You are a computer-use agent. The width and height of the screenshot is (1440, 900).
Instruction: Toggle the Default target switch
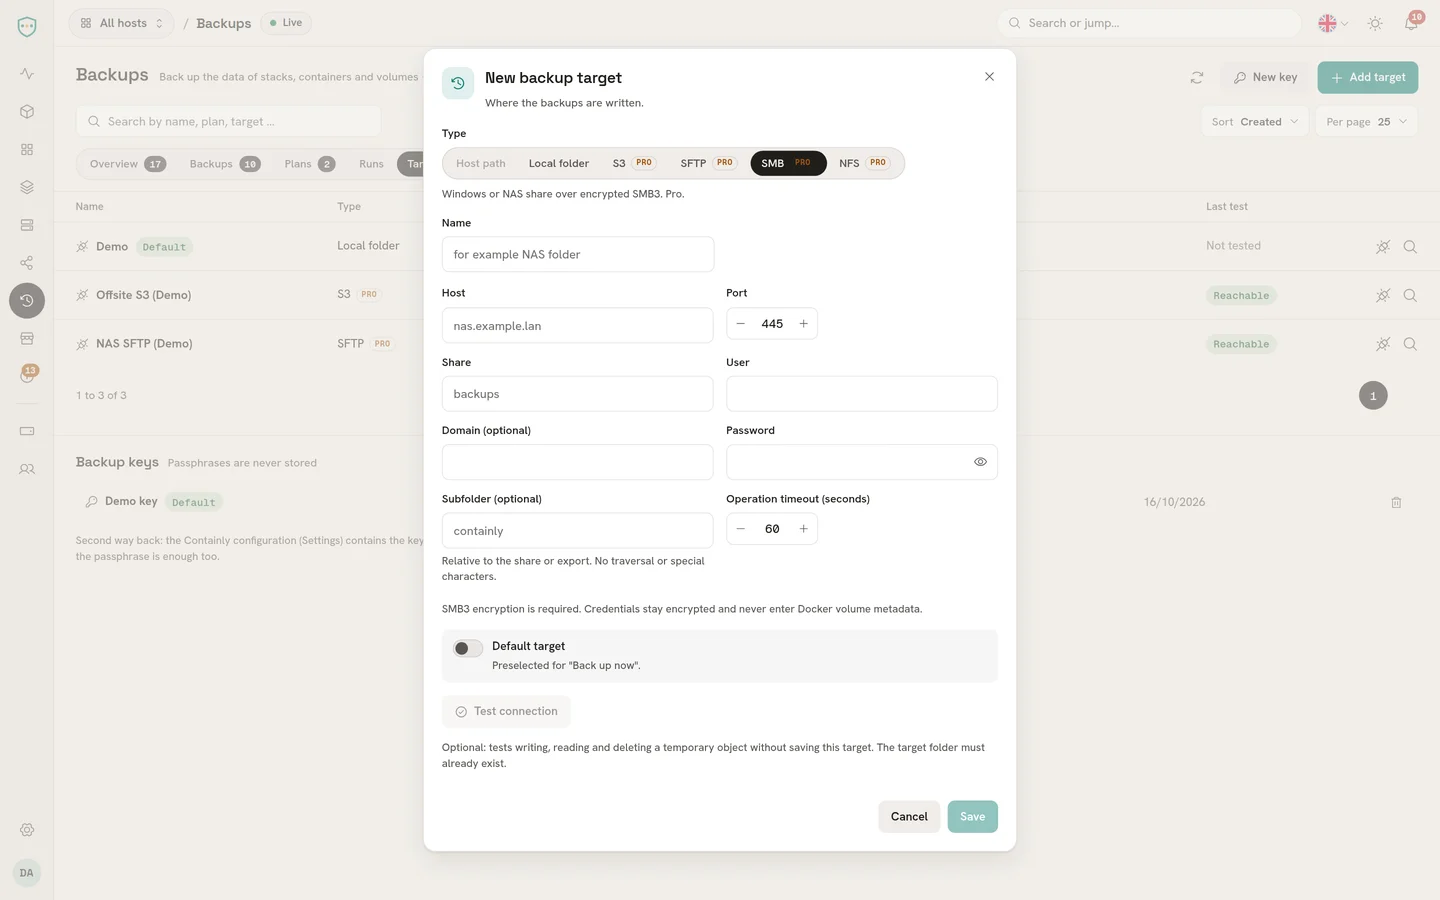pyautogui.click(x=468, y=648)
